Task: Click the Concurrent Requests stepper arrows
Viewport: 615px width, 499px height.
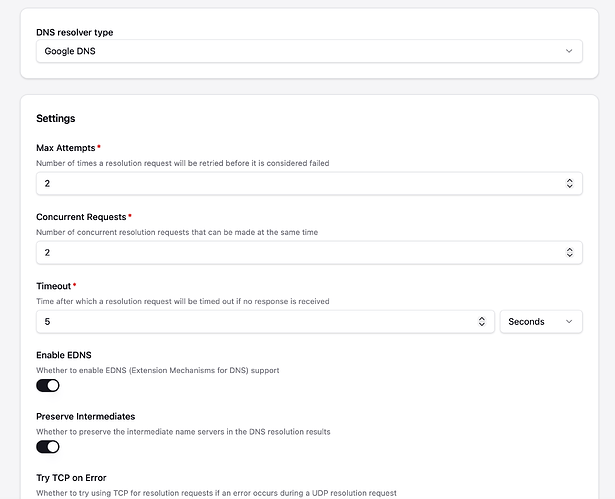Action: pyautogui.click(x=570, y=252)
